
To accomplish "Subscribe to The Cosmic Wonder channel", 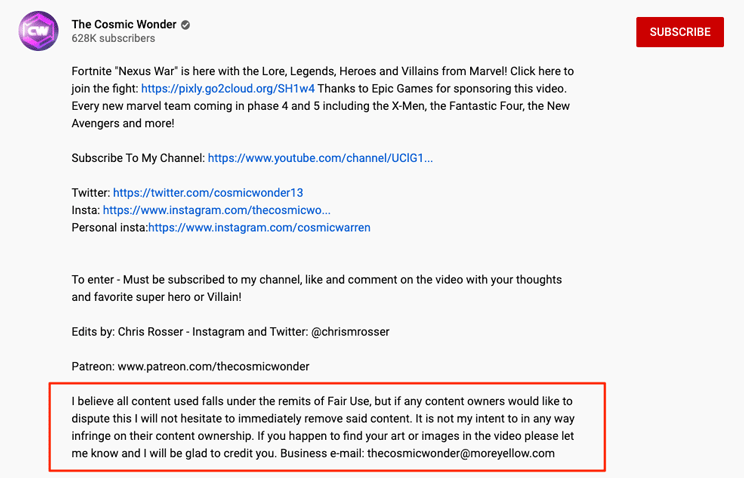I will point(679,32).
